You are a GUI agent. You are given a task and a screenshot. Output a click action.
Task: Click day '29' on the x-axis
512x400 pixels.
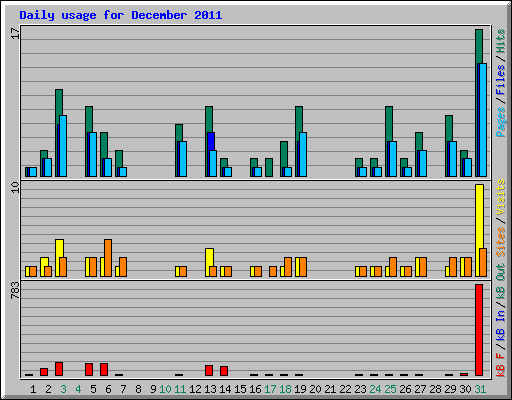[450, 389]
